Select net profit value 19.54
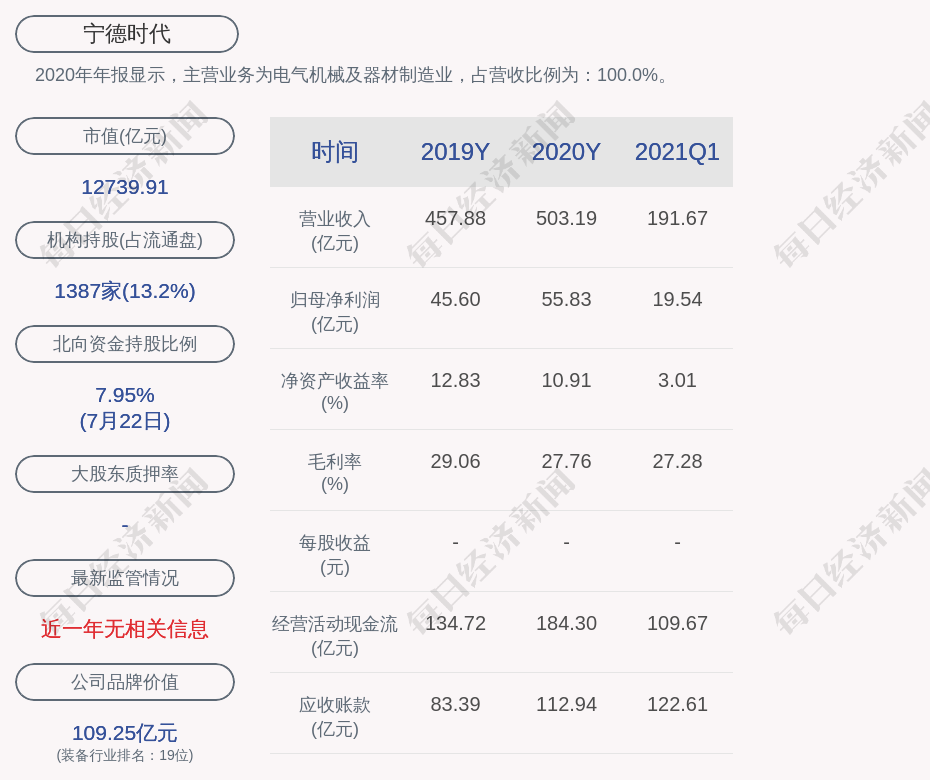 tap(677, 300)
